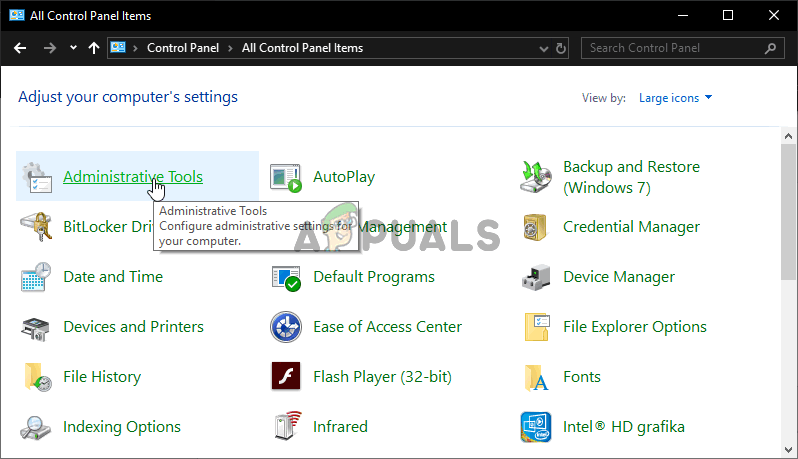Click the Search Control Panel field
This screenshot has width=798, height=459.
coord(674,48)
